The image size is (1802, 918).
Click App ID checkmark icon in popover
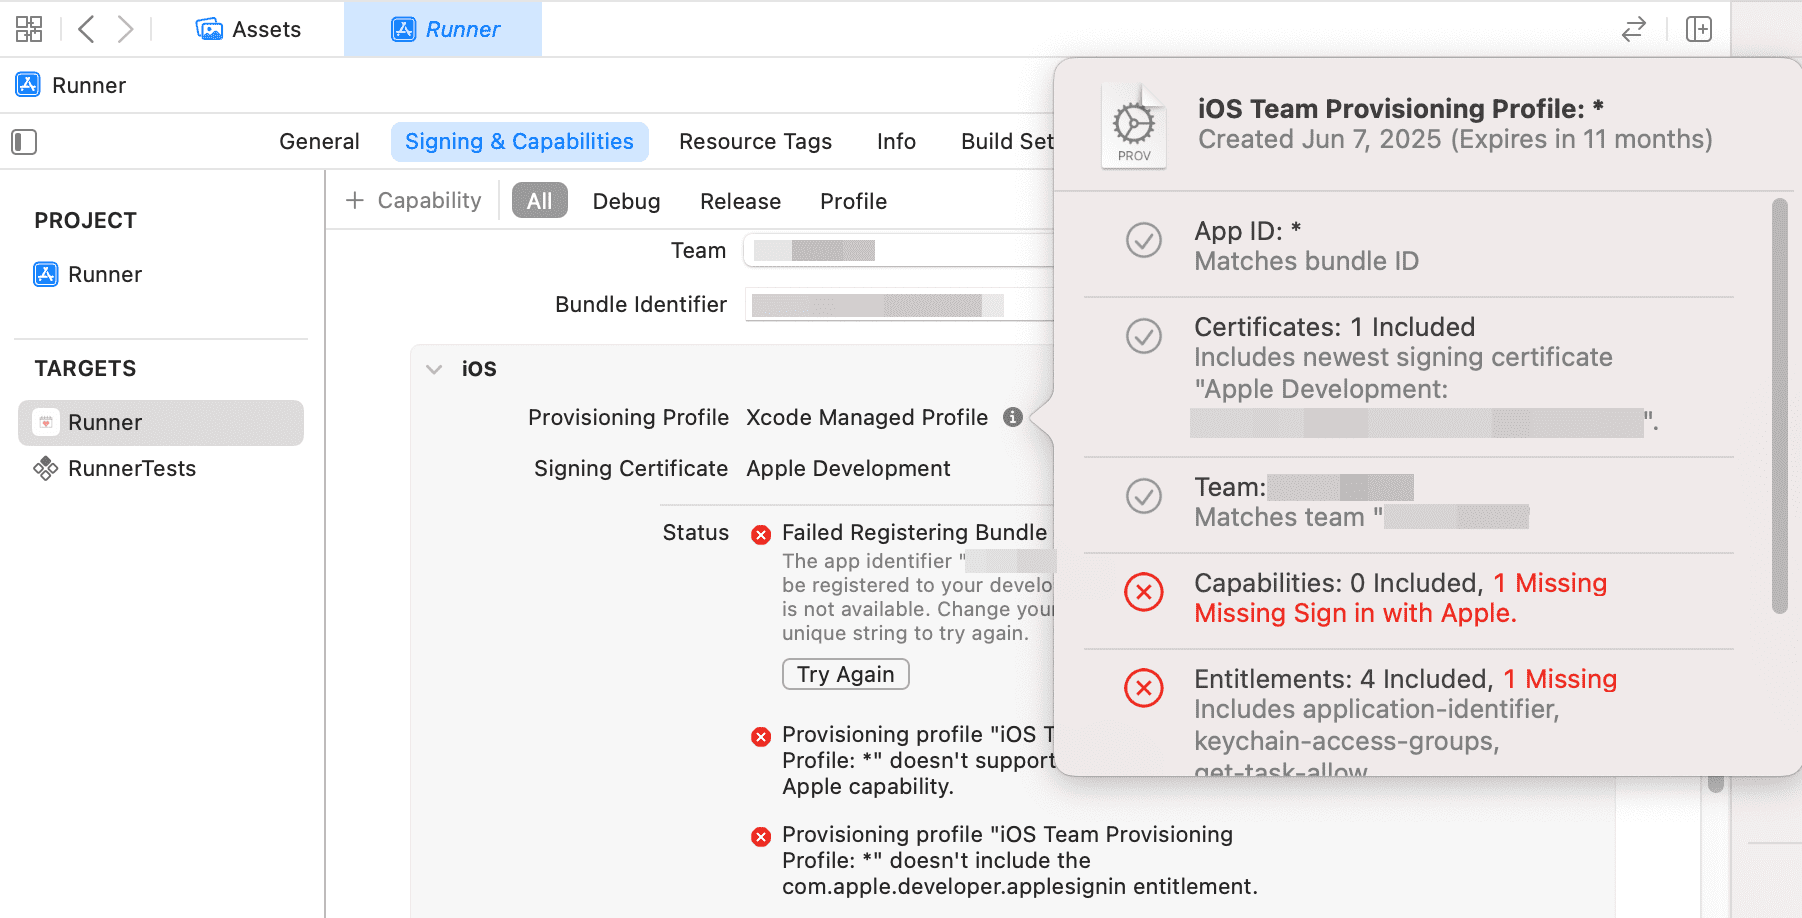(1144, 240)
